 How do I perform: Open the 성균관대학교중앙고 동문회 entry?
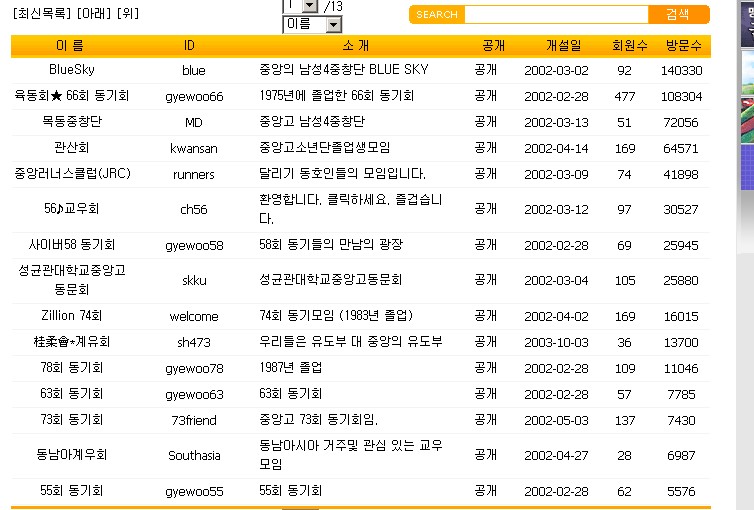click(70, 280)
